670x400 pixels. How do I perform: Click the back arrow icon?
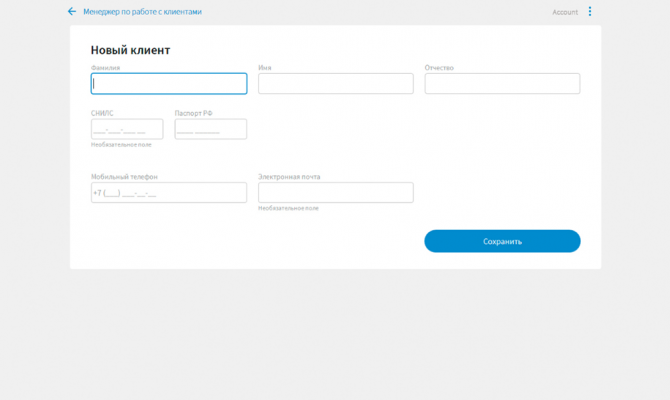pos(72,12)
